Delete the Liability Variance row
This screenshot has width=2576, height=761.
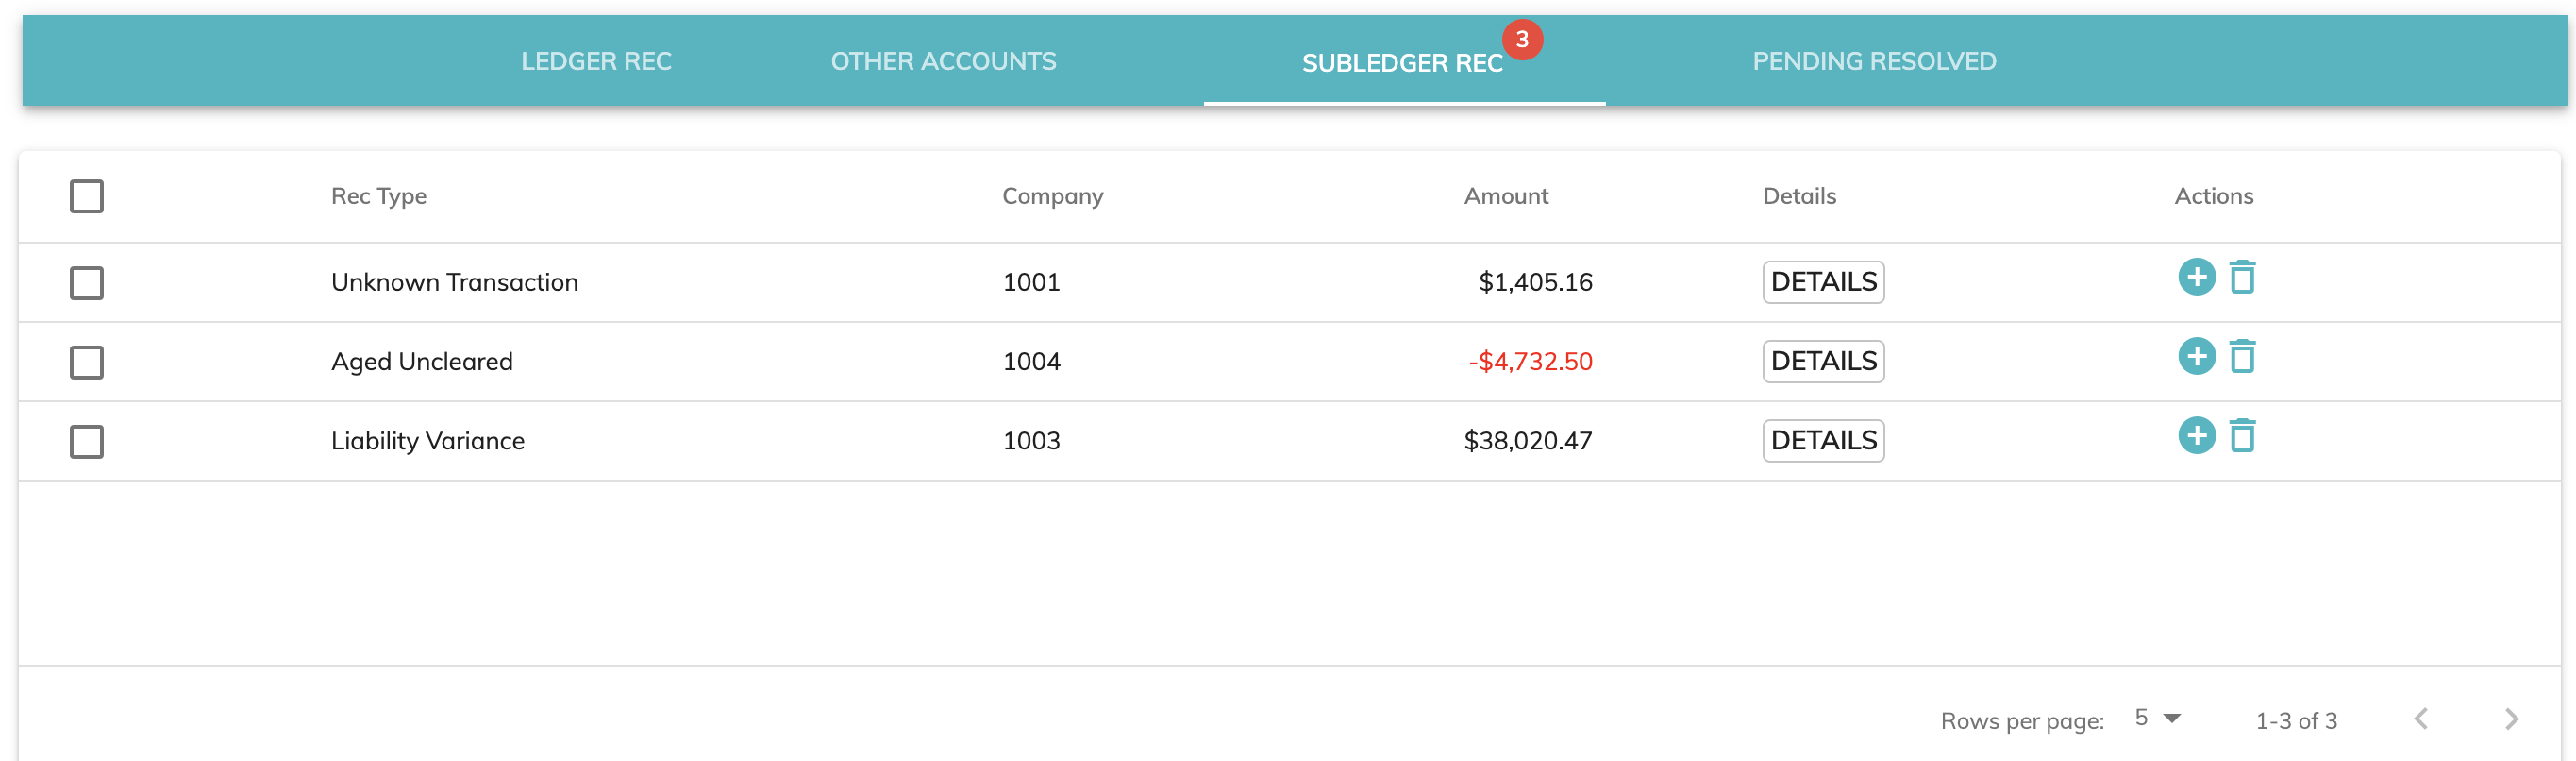pos(2242,435)
